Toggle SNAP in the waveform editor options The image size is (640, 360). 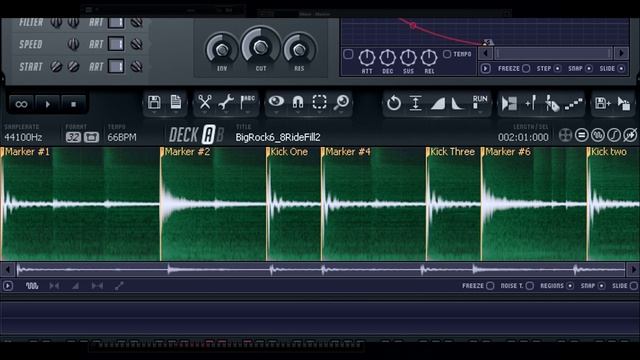click(602, 286)
